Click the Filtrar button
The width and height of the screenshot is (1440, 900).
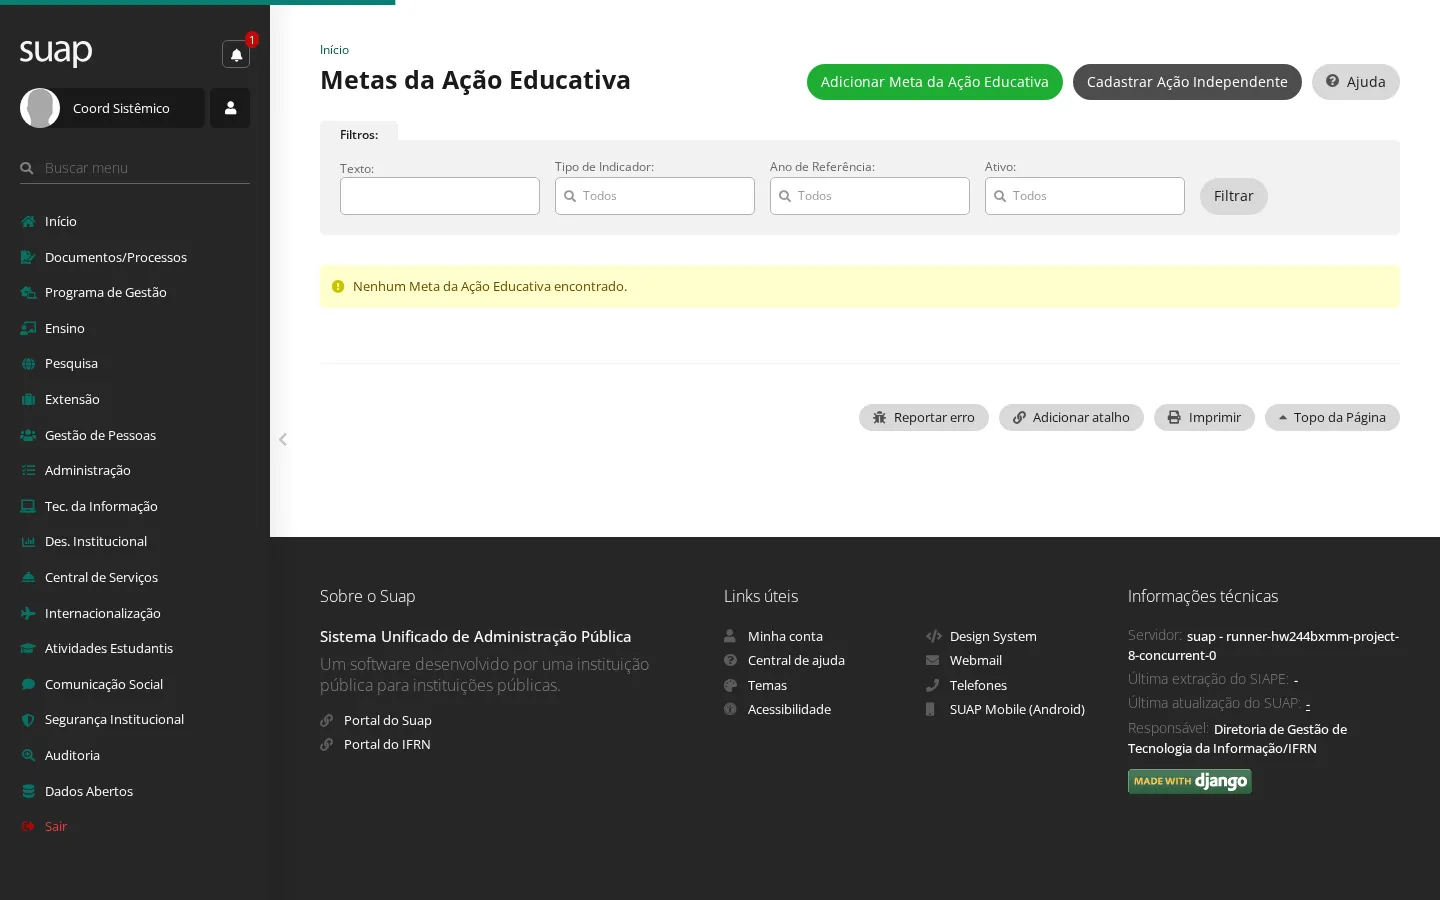pos(1234,196)
